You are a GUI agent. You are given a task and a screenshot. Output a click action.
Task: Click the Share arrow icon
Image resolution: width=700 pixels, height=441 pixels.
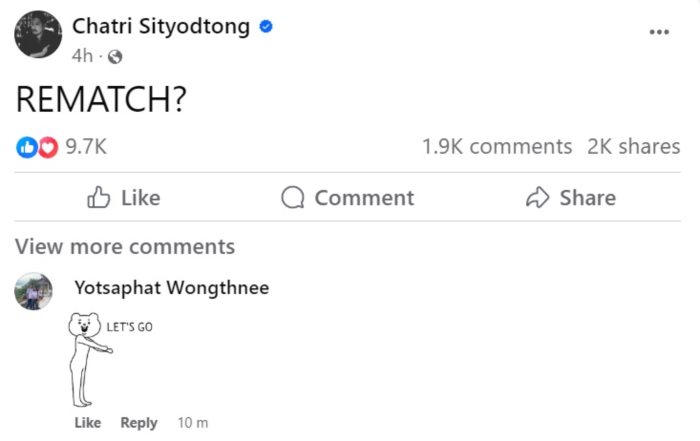tap(538, 198)
